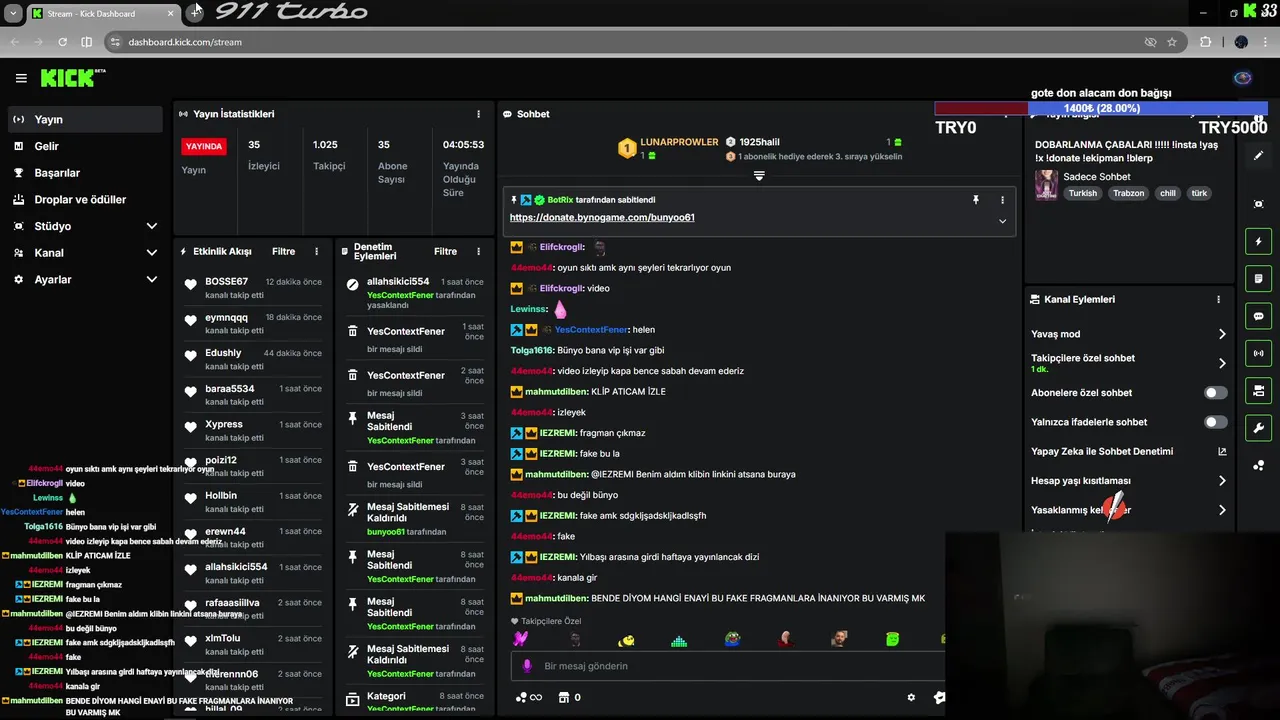Viewport: 1280px width, 720px height.
Task: Reload the page with the browser refresh button
Action: pos(62,42)
